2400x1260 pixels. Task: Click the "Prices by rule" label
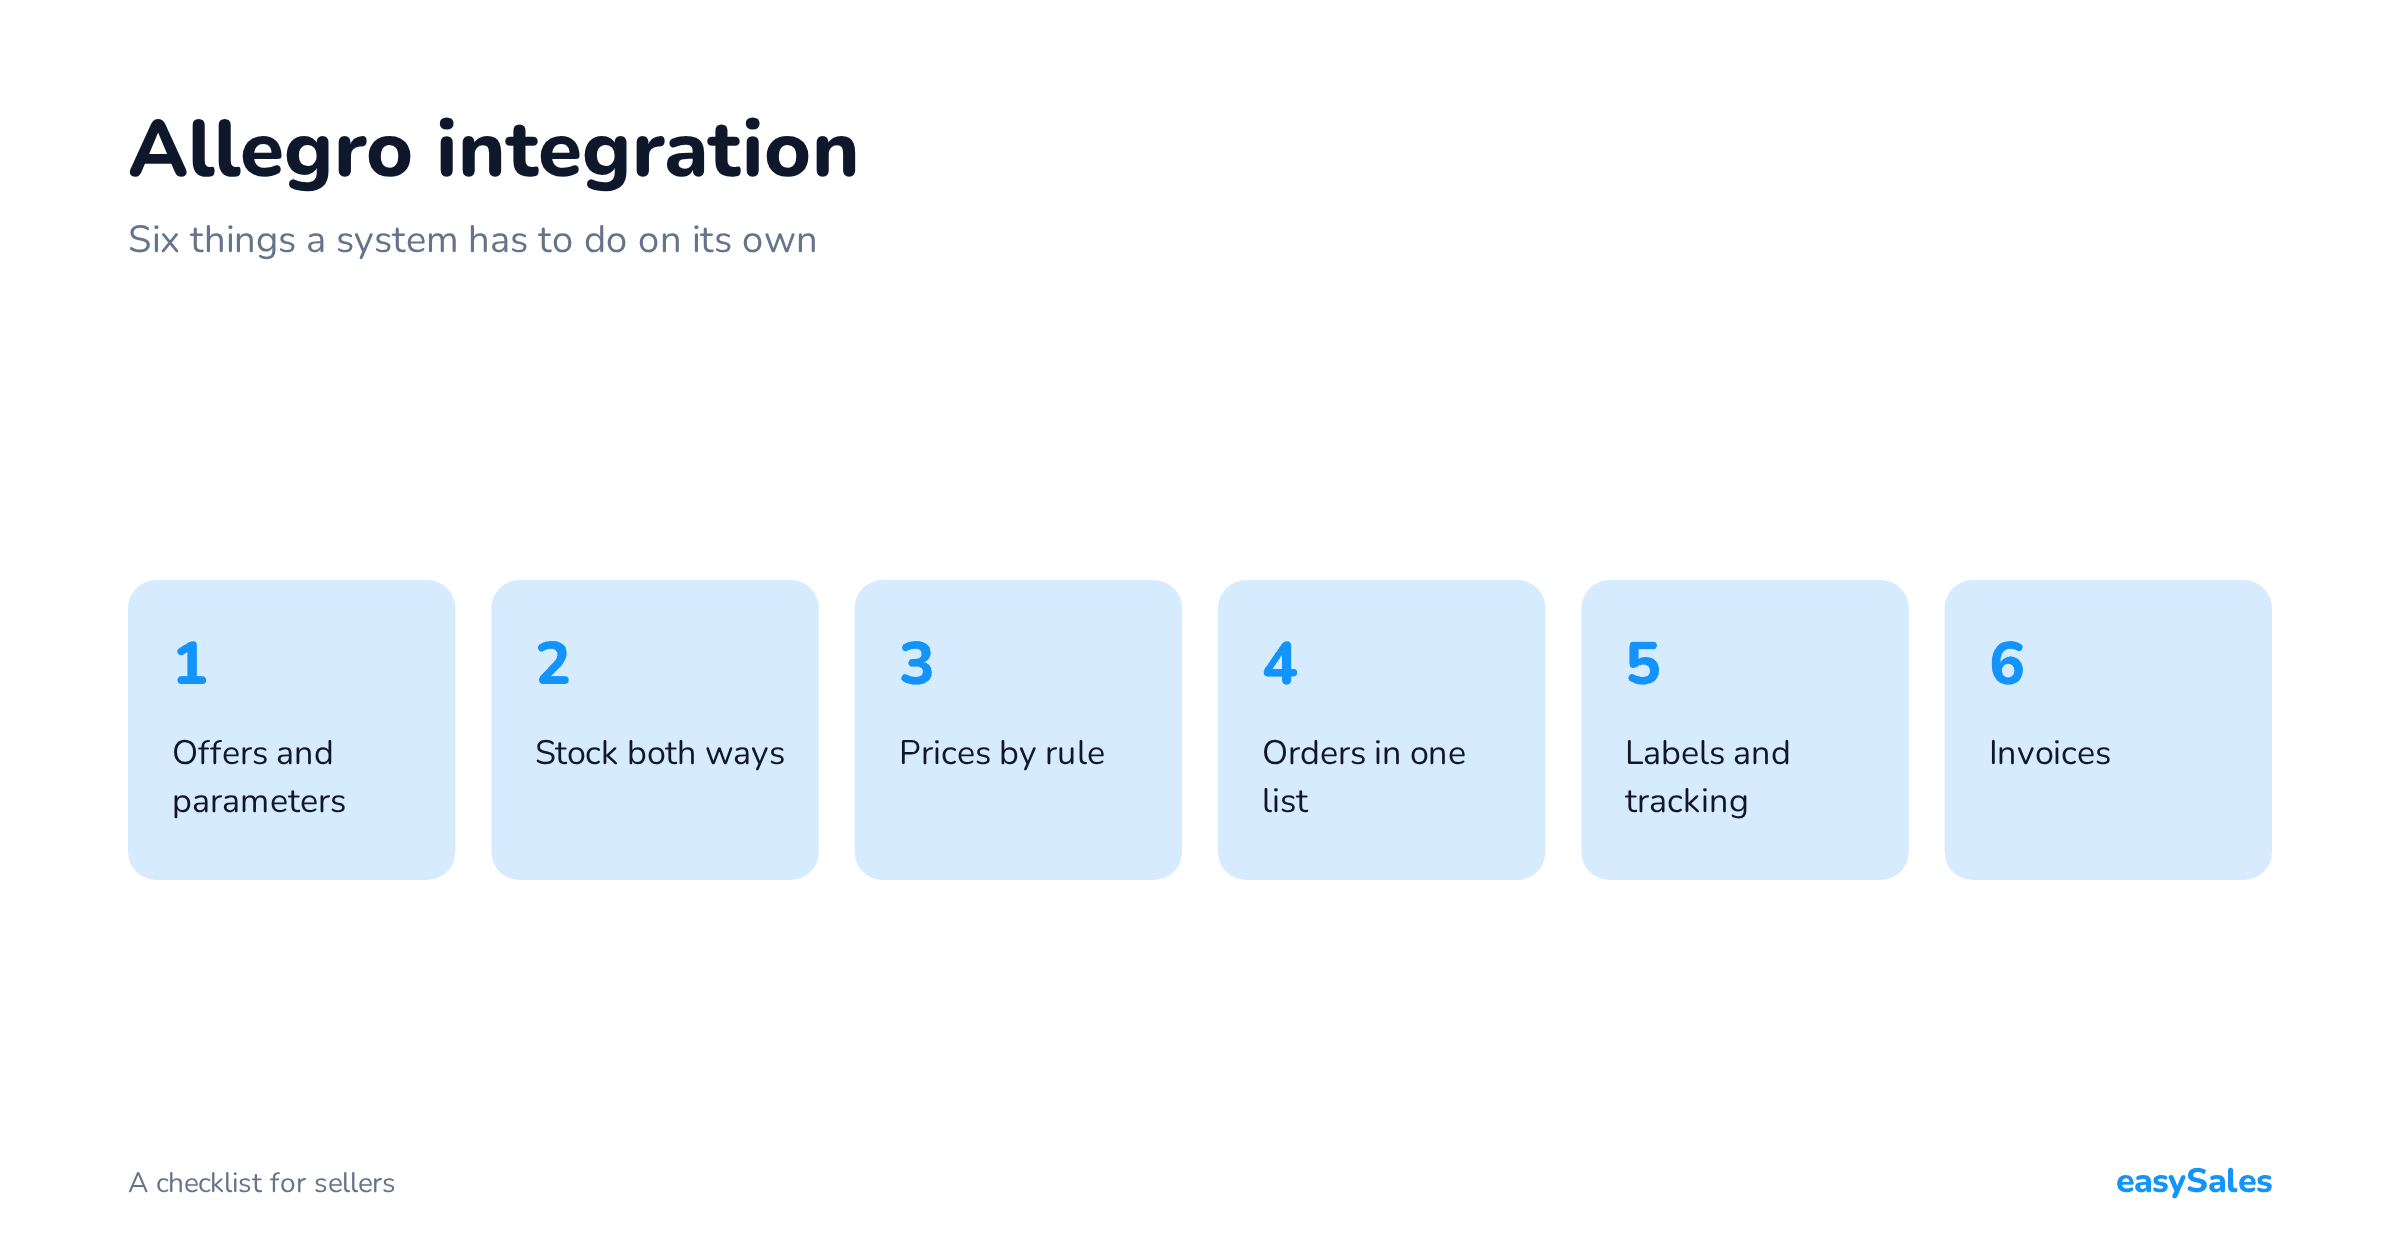[1002, 753]
